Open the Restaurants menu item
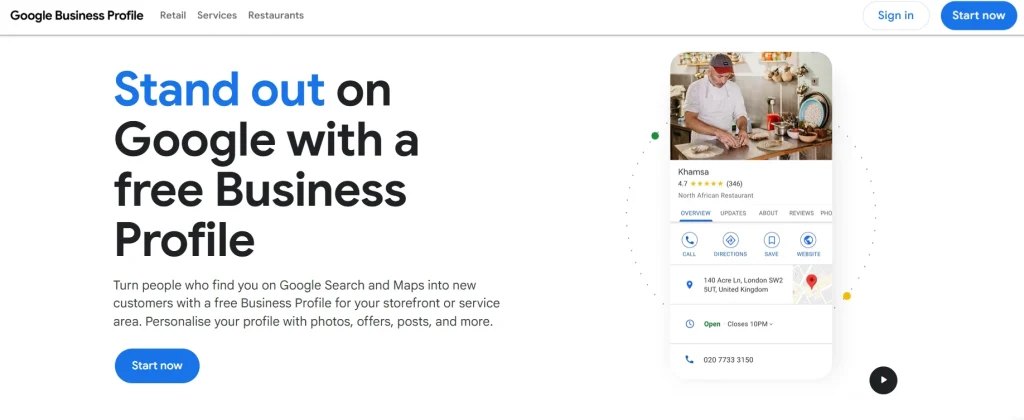Image resolution: width=1024 pixels, height=420 pixels. [x=276, y=15]
